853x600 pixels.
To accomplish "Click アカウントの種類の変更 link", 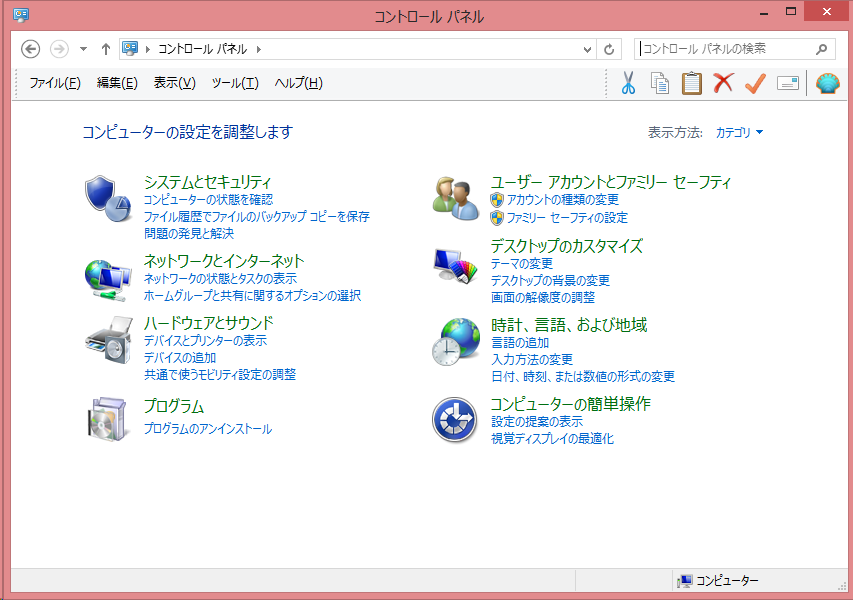I will click(563, 200).
